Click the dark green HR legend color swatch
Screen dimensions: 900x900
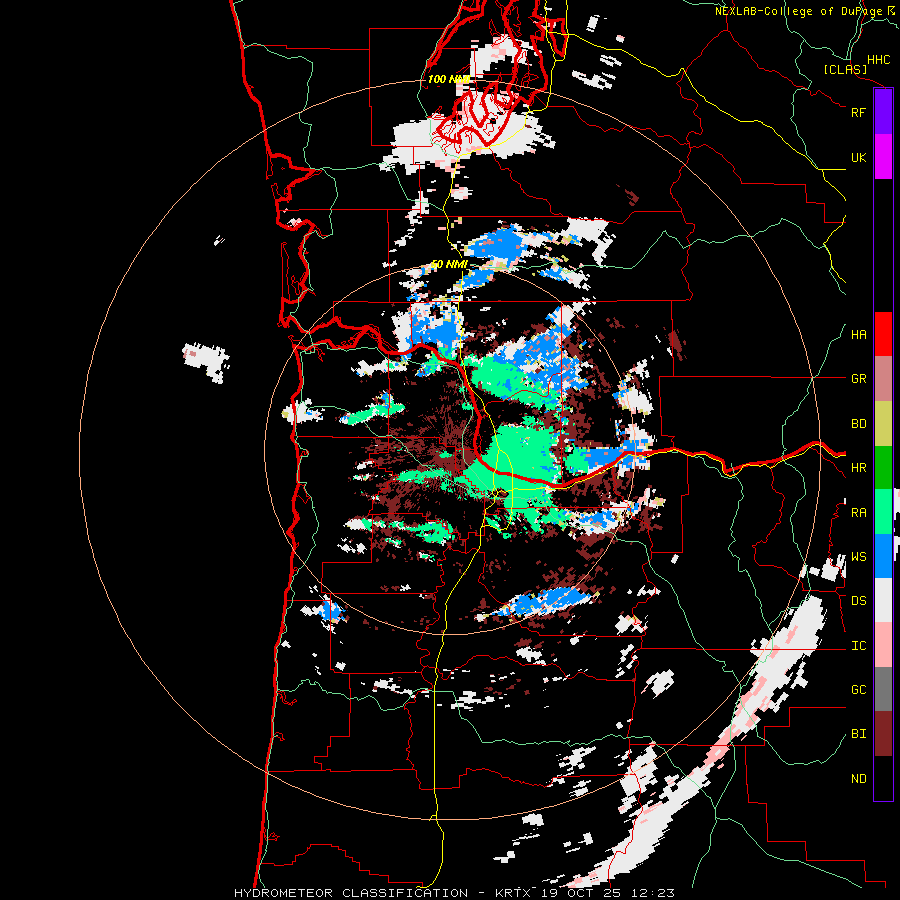(x=883, y=467)
